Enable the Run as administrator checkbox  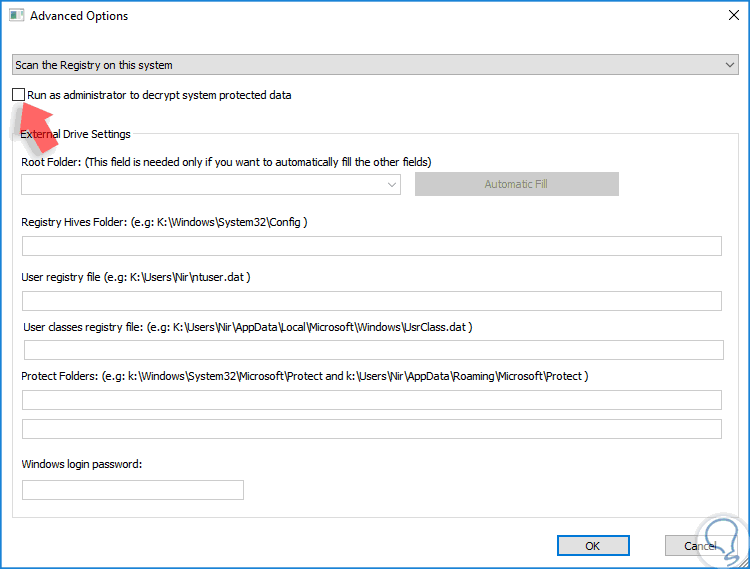[x=19, y=95]
